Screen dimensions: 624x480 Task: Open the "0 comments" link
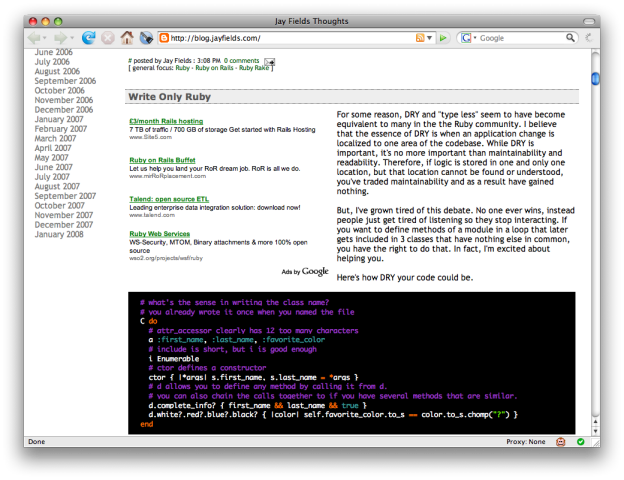243,61
